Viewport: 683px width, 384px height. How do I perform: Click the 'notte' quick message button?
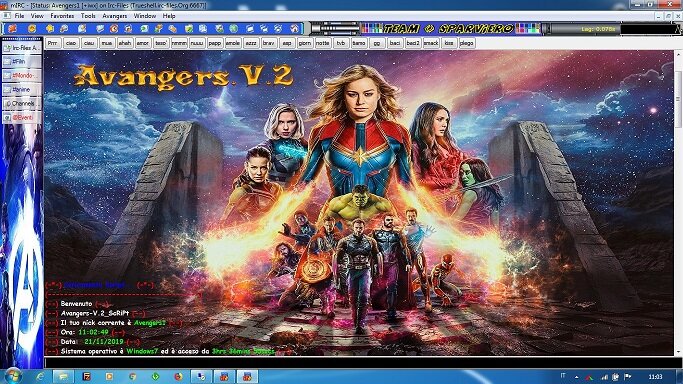[x=322, y=43]
